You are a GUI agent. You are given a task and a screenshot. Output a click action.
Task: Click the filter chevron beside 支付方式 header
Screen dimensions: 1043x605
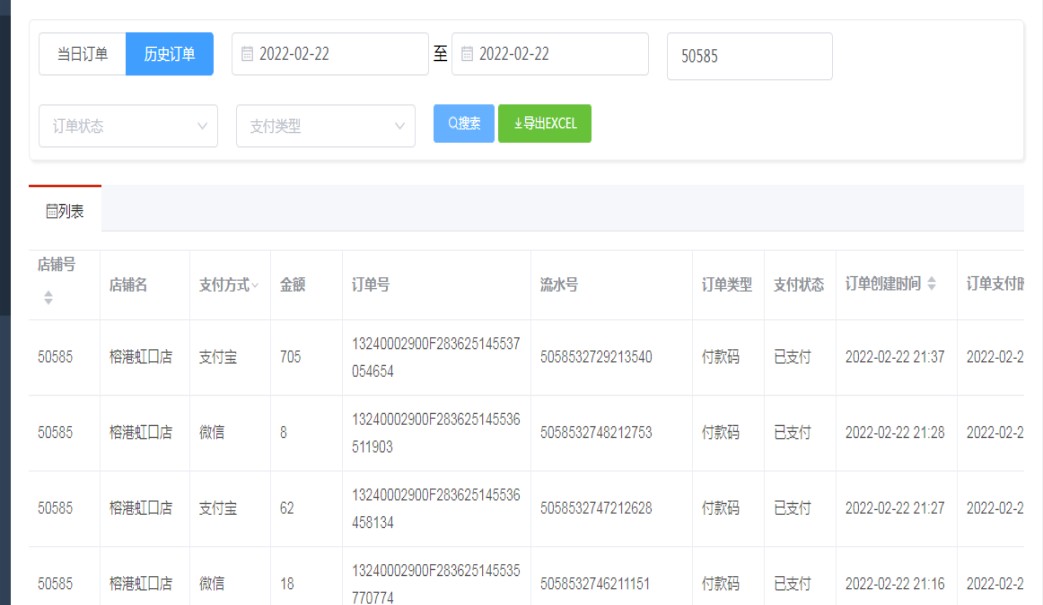tap(255, 286)
